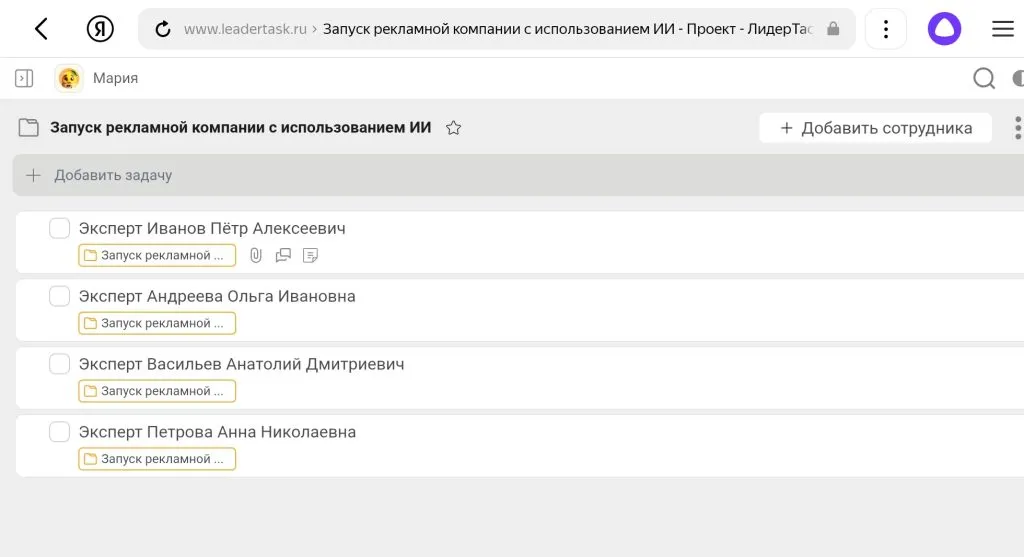
Task: Click the Добавить задачу input field
Action: [x=518, y=175]
